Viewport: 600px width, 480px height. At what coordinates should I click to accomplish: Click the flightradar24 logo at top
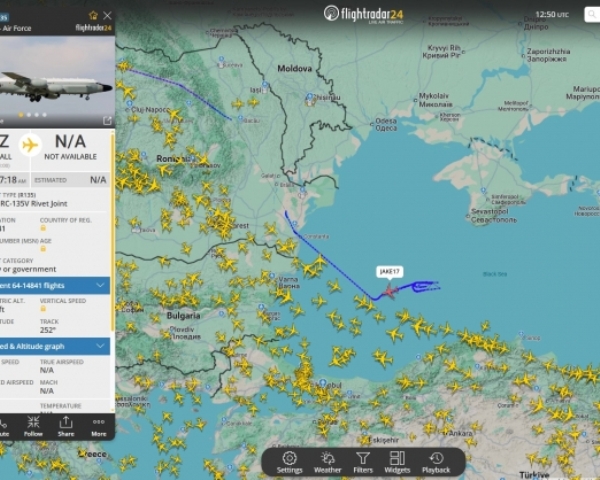(x=363, y=15)
